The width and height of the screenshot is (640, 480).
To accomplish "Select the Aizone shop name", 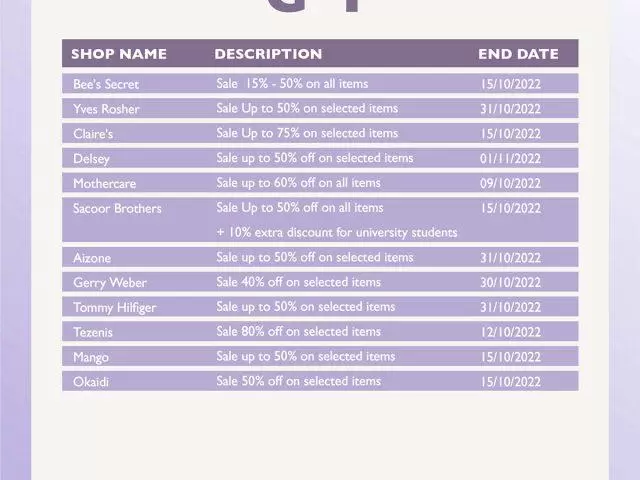I will (x=92, y=258).
